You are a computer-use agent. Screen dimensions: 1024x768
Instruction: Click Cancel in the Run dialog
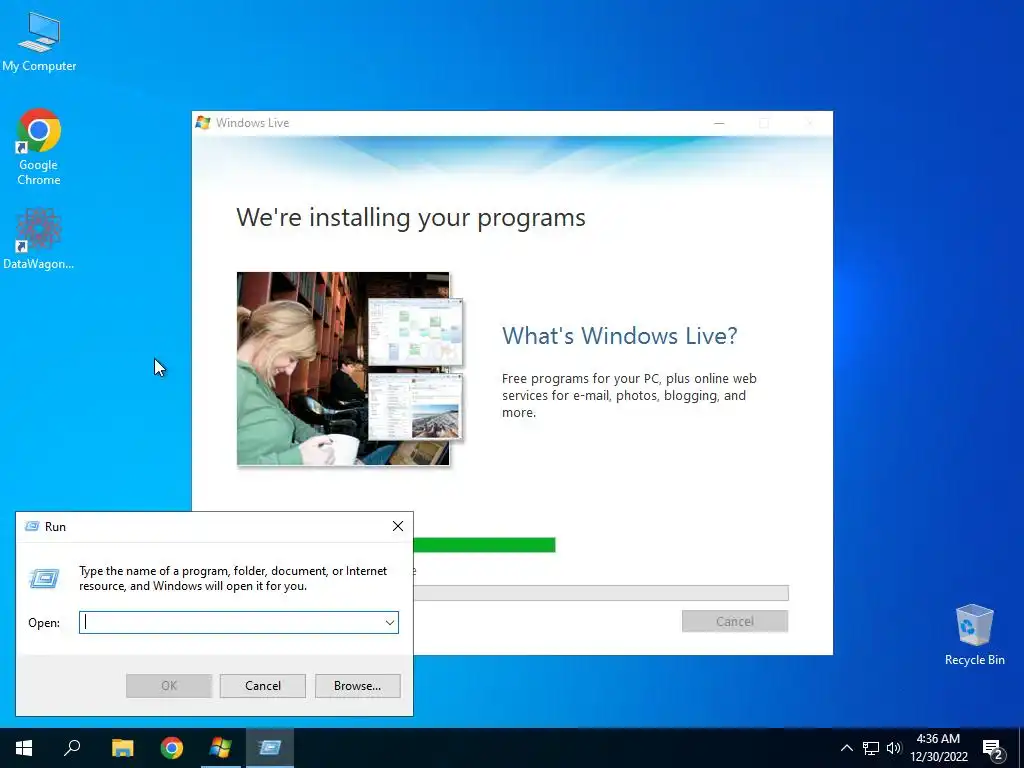click(263, 686)
